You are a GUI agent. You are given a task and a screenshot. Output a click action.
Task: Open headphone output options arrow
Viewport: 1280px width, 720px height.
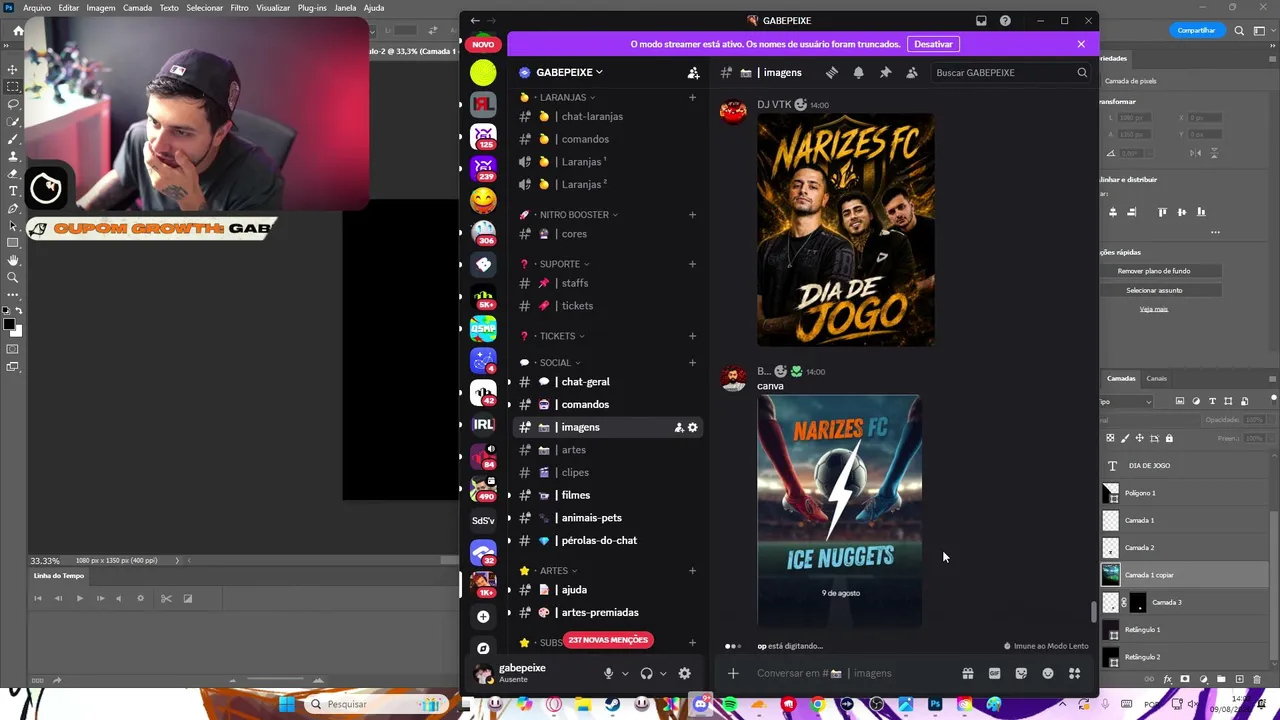(663, 673)
